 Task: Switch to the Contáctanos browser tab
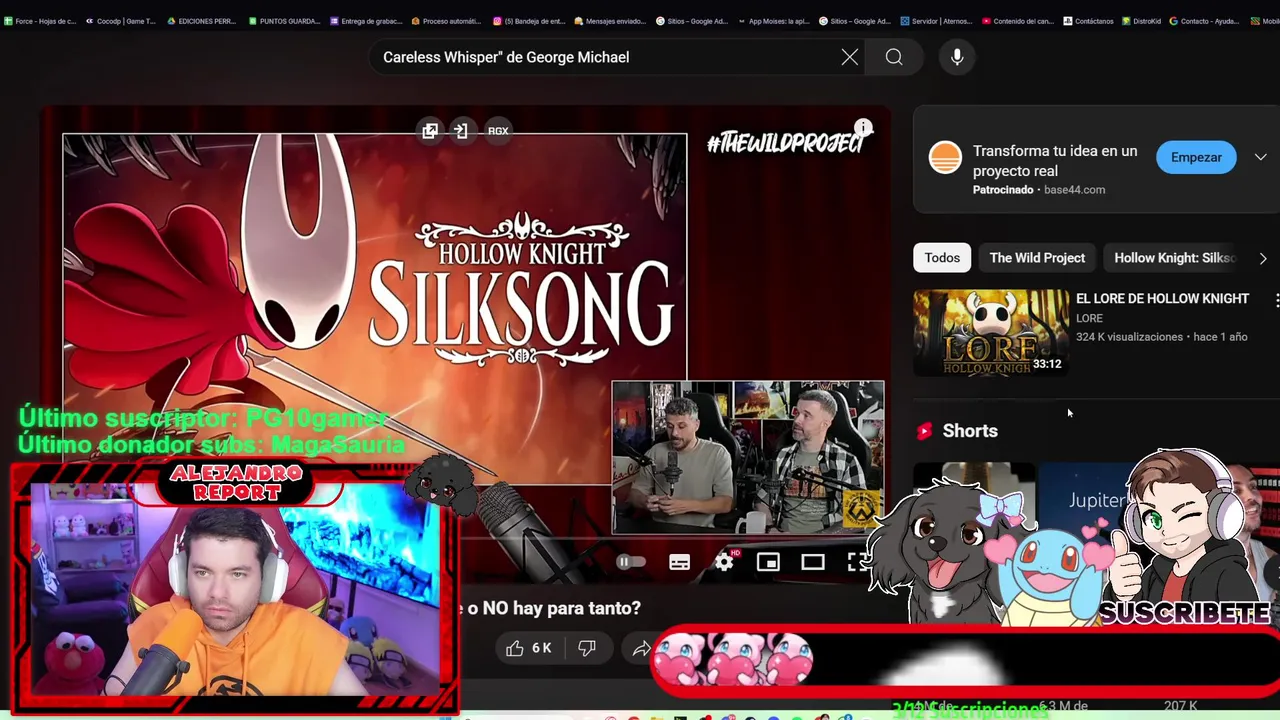click(x=1088, y=20)
